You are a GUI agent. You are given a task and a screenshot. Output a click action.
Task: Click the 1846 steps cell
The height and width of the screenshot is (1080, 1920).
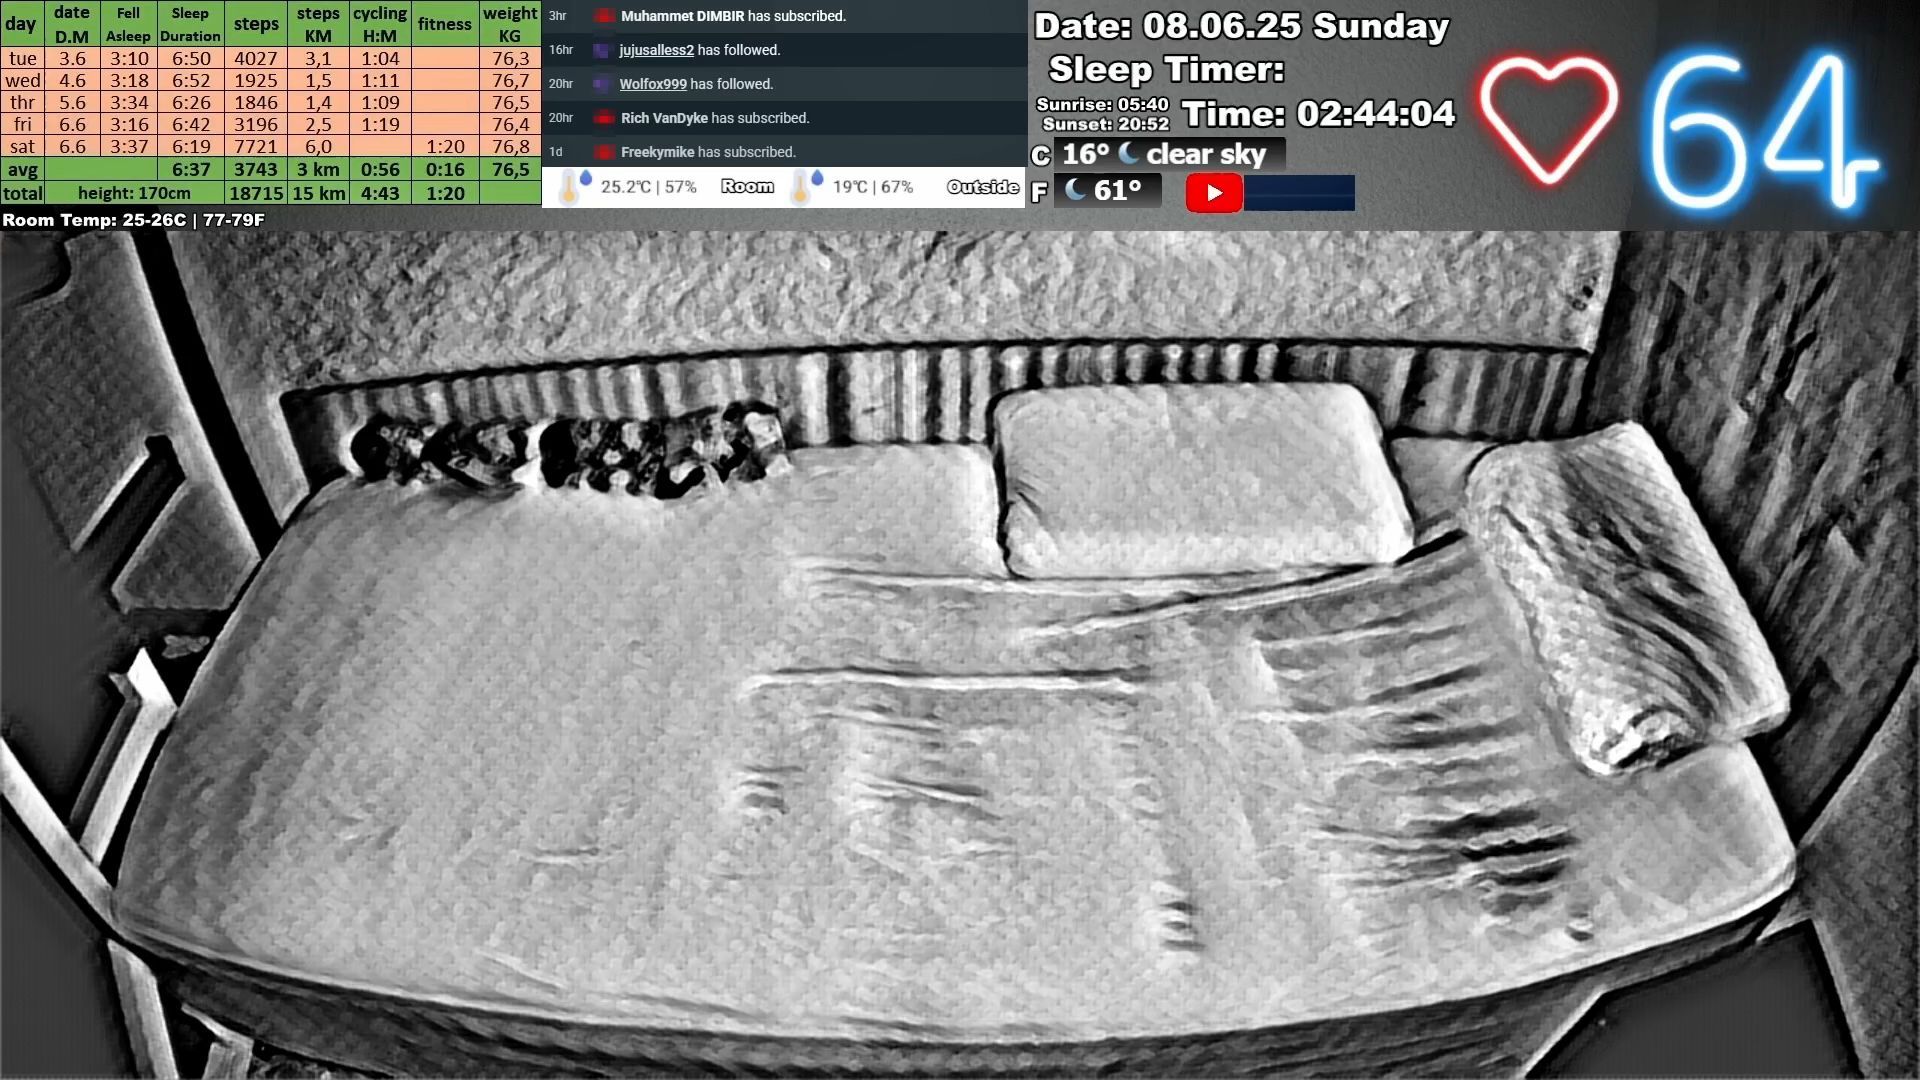click(x=256, y=102)
